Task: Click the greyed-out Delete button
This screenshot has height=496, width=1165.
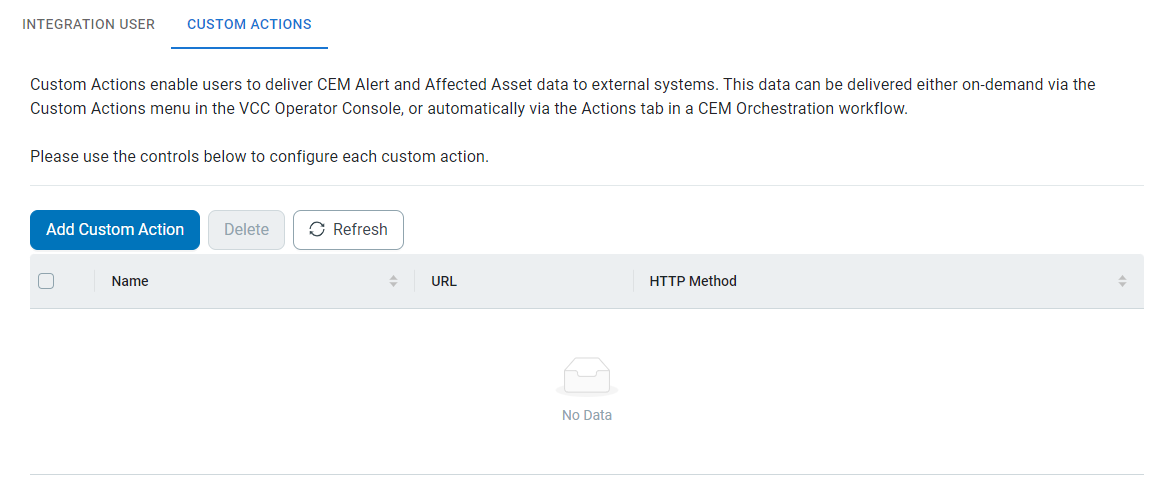Action: tap(246, 230)
